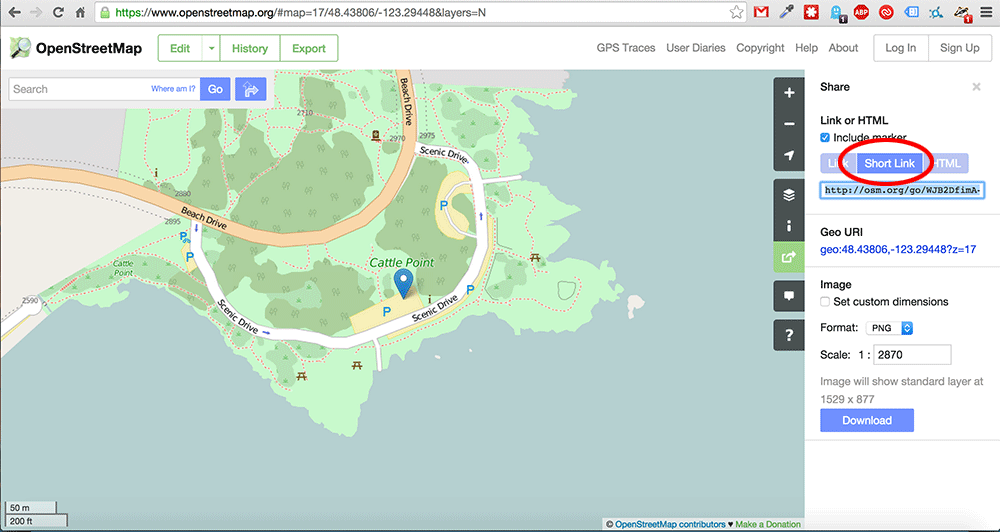Open the Export tab
Screen dimensions: 1000x532
309,48
